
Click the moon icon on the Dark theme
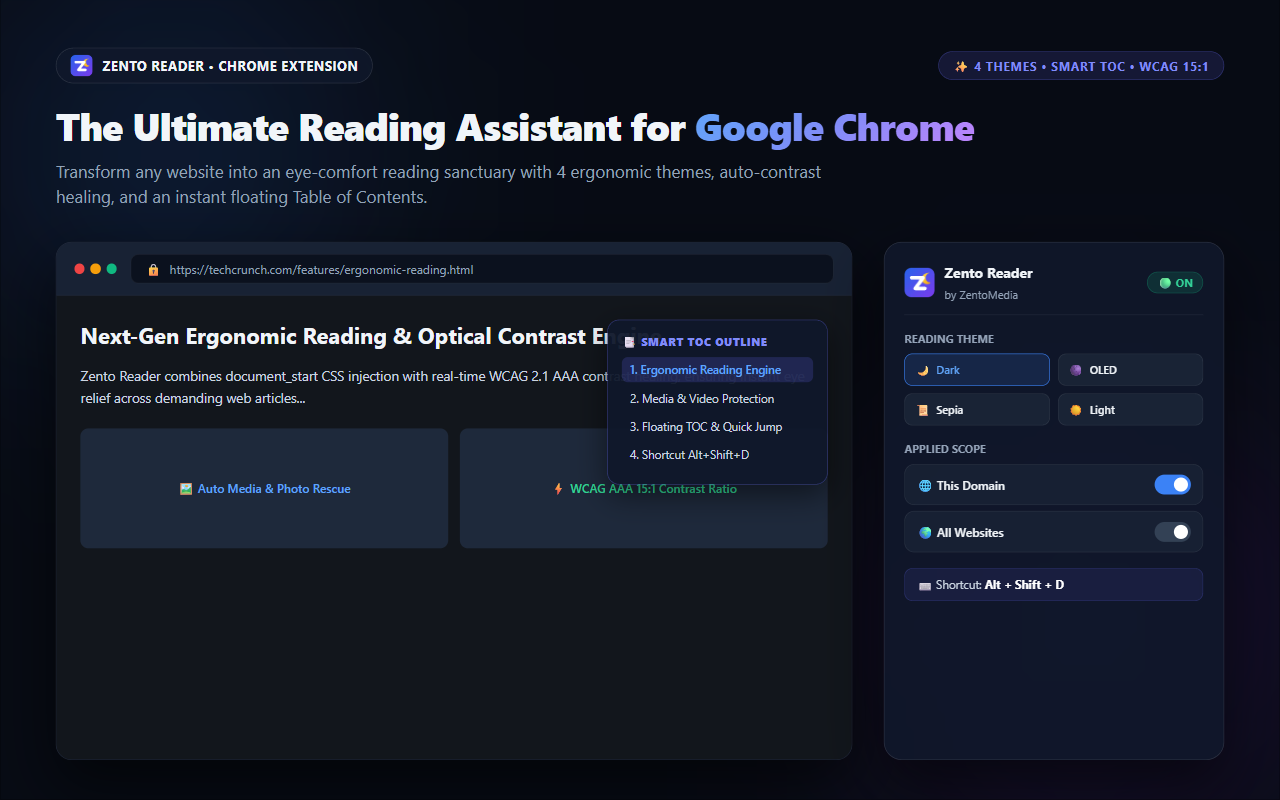click(x=924, y=370)
